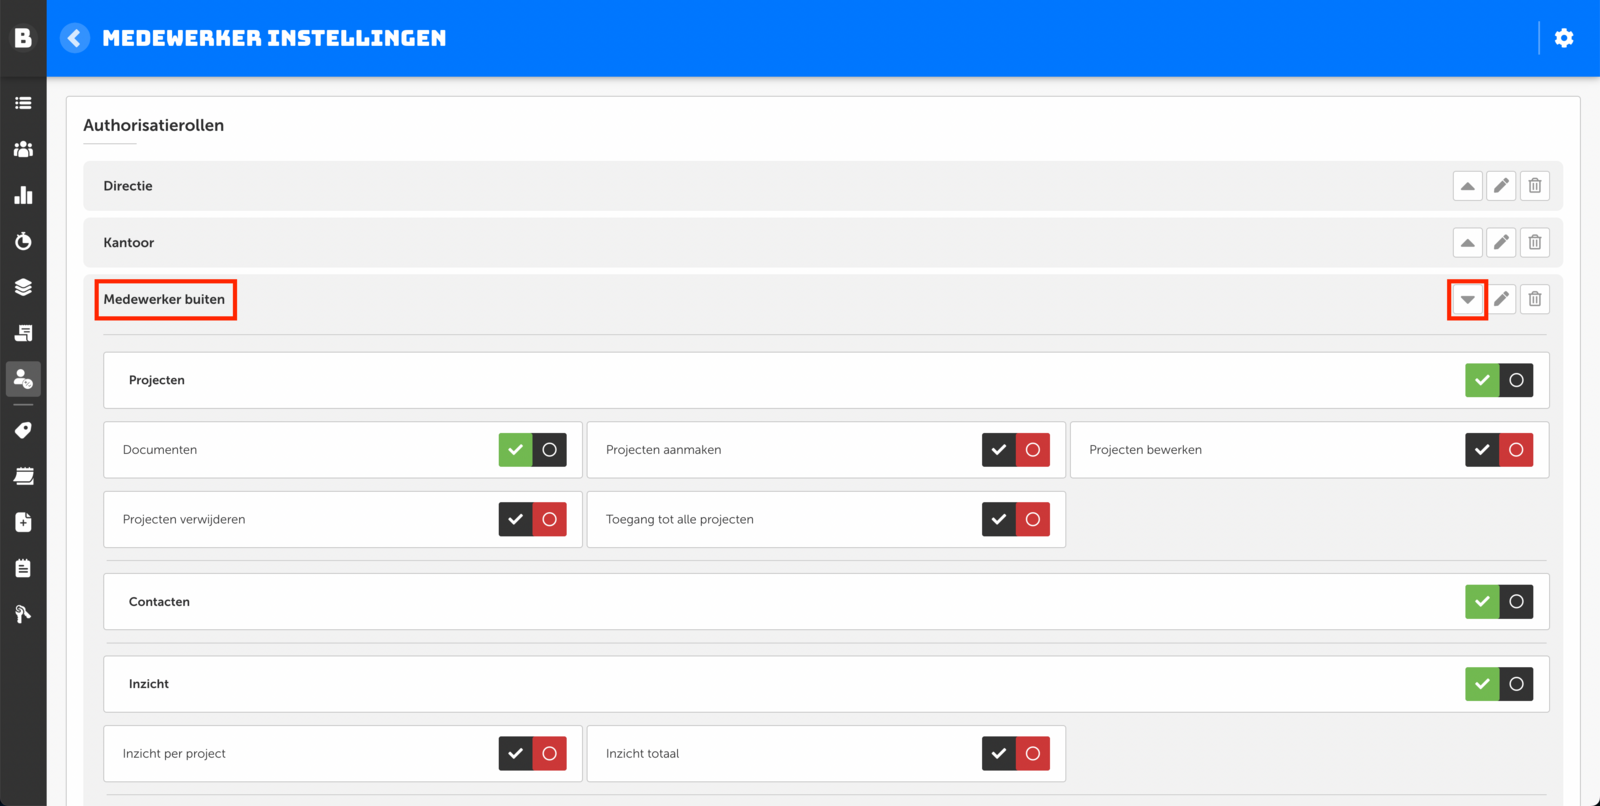Open the price tag sidebar icon
Viewport: 1600px width, 806px height.
coord(23,430)
